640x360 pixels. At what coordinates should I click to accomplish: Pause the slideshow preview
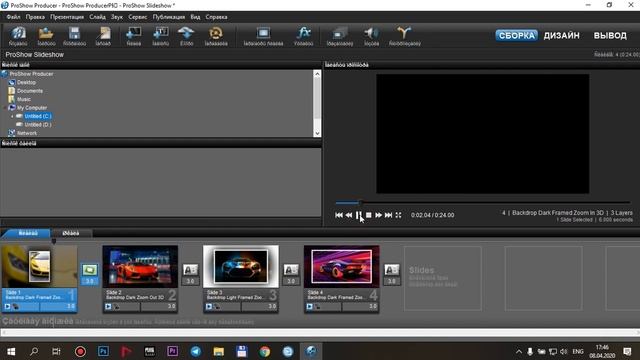(358, 215)
